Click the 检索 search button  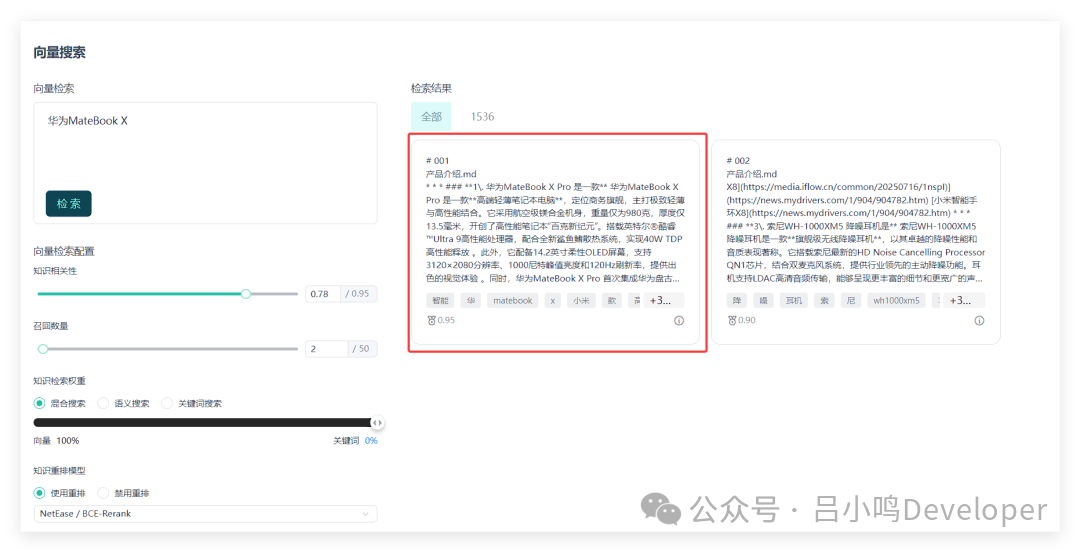point(69,203)
